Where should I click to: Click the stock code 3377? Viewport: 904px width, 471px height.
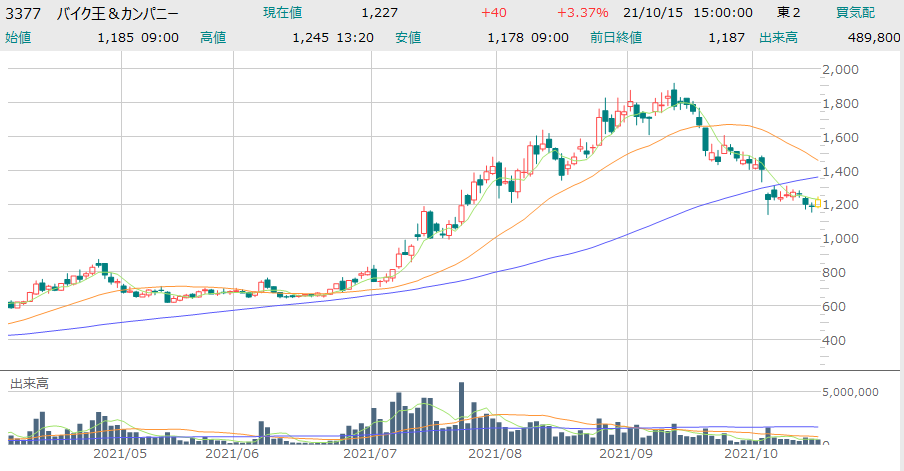(x=23, y=13)
